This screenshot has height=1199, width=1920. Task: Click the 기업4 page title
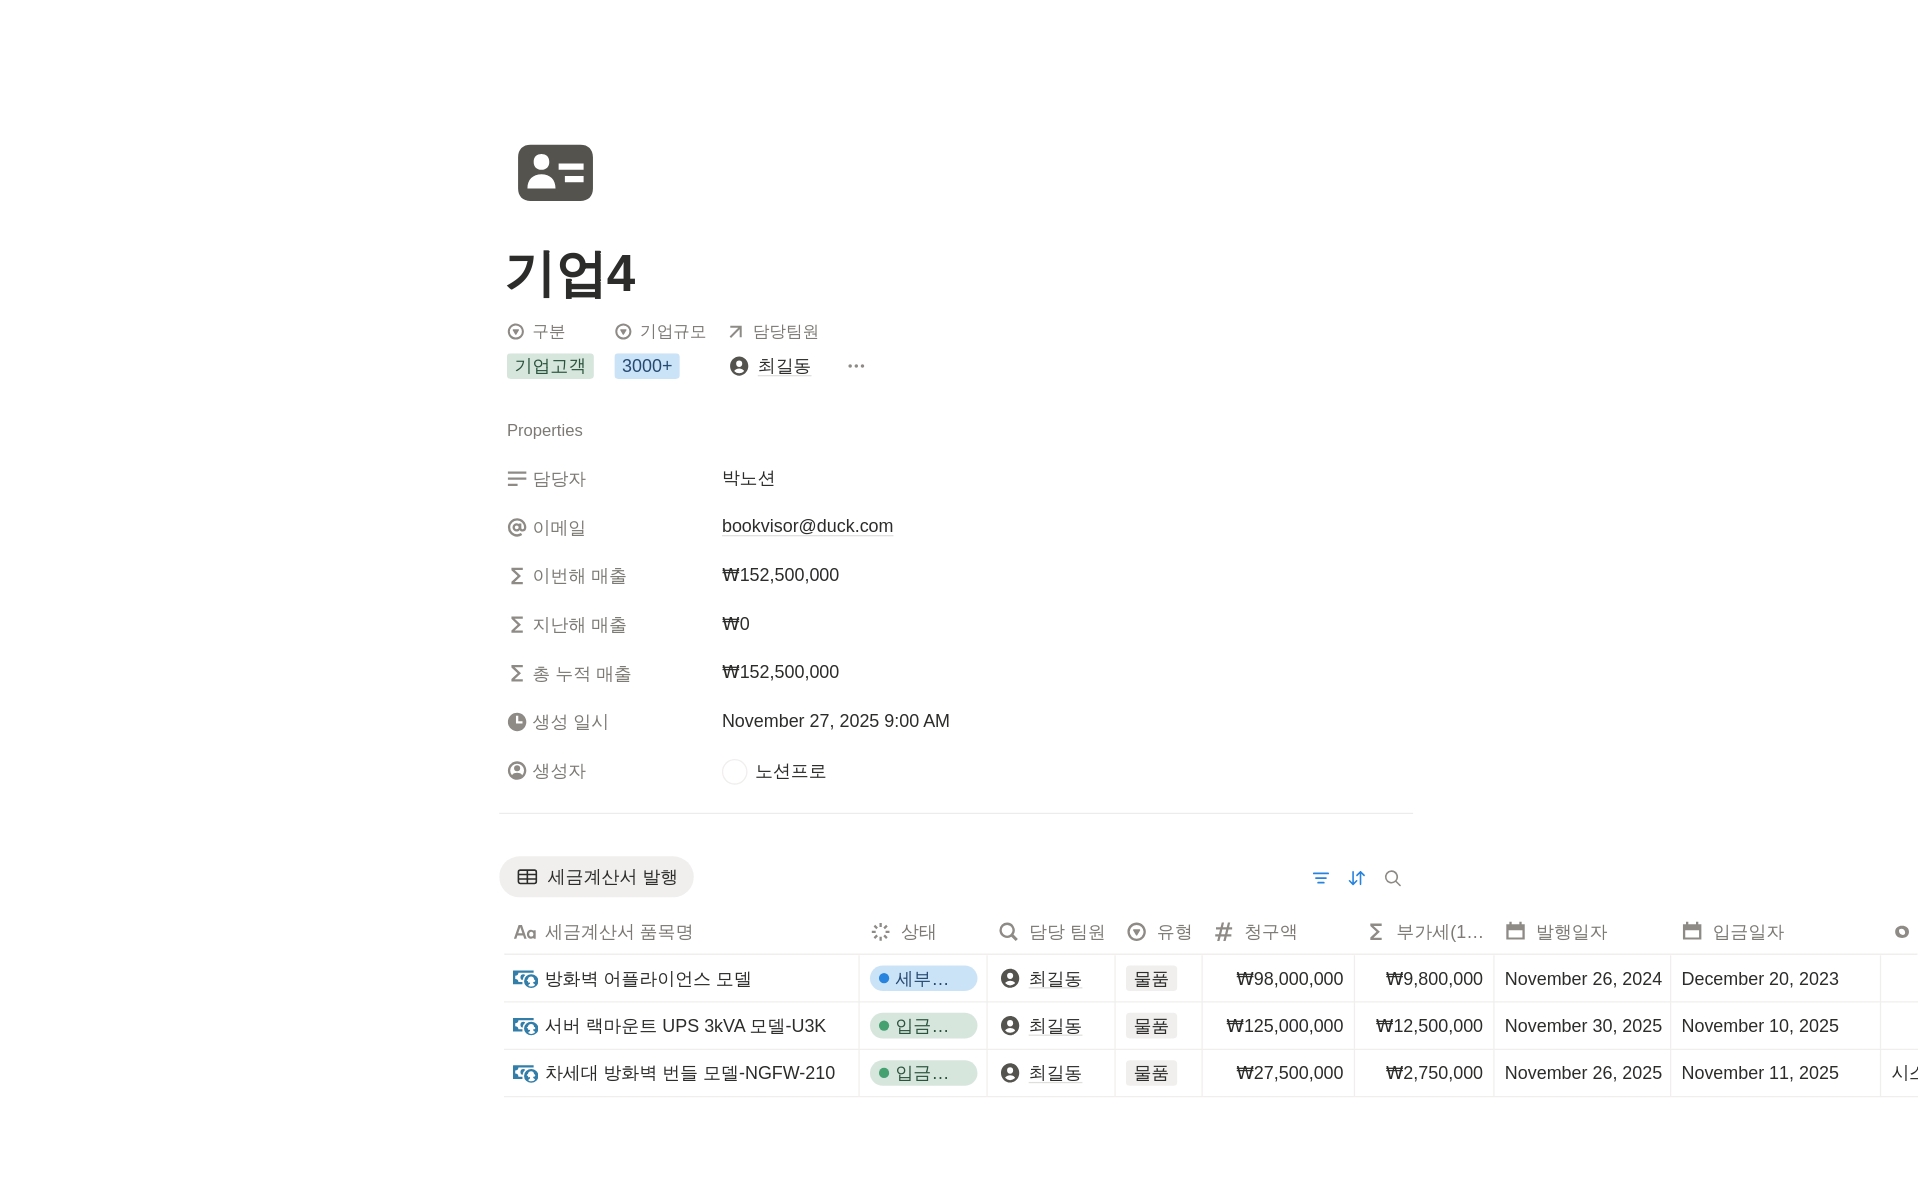tap(570, 273)
